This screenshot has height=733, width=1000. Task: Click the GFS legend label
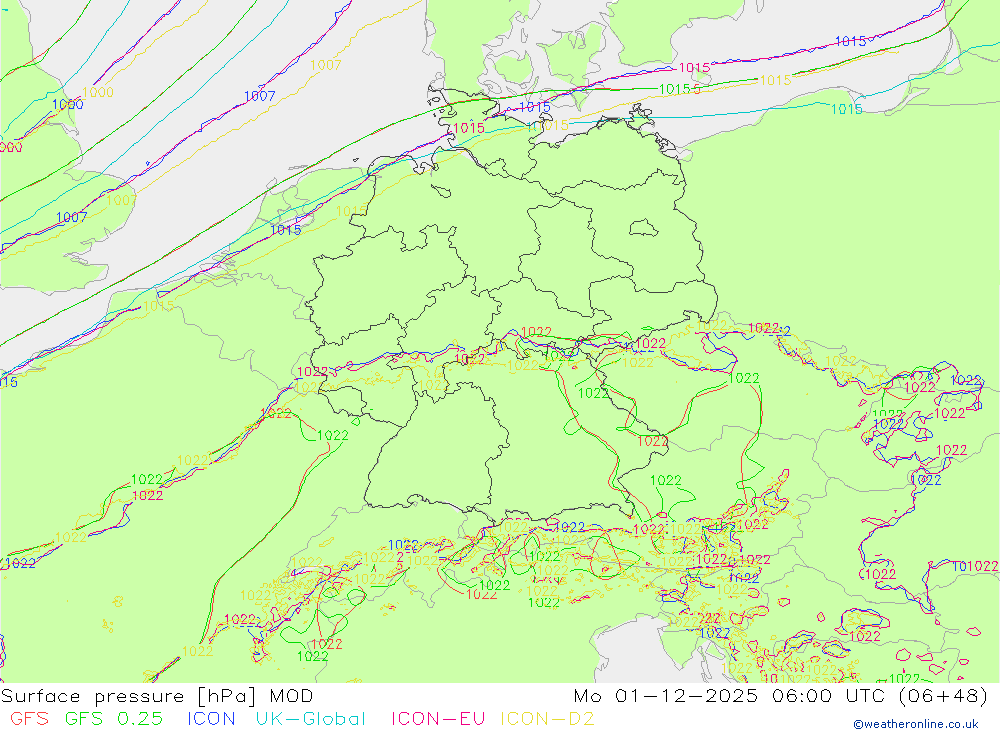tap(29, 718)
